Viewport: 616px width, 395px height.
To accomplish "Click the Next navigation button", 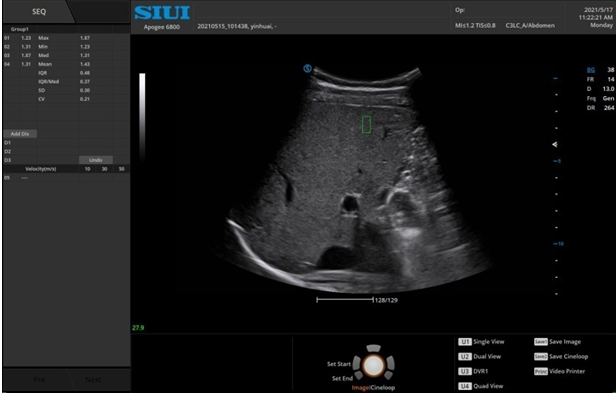I will point(94,380).
